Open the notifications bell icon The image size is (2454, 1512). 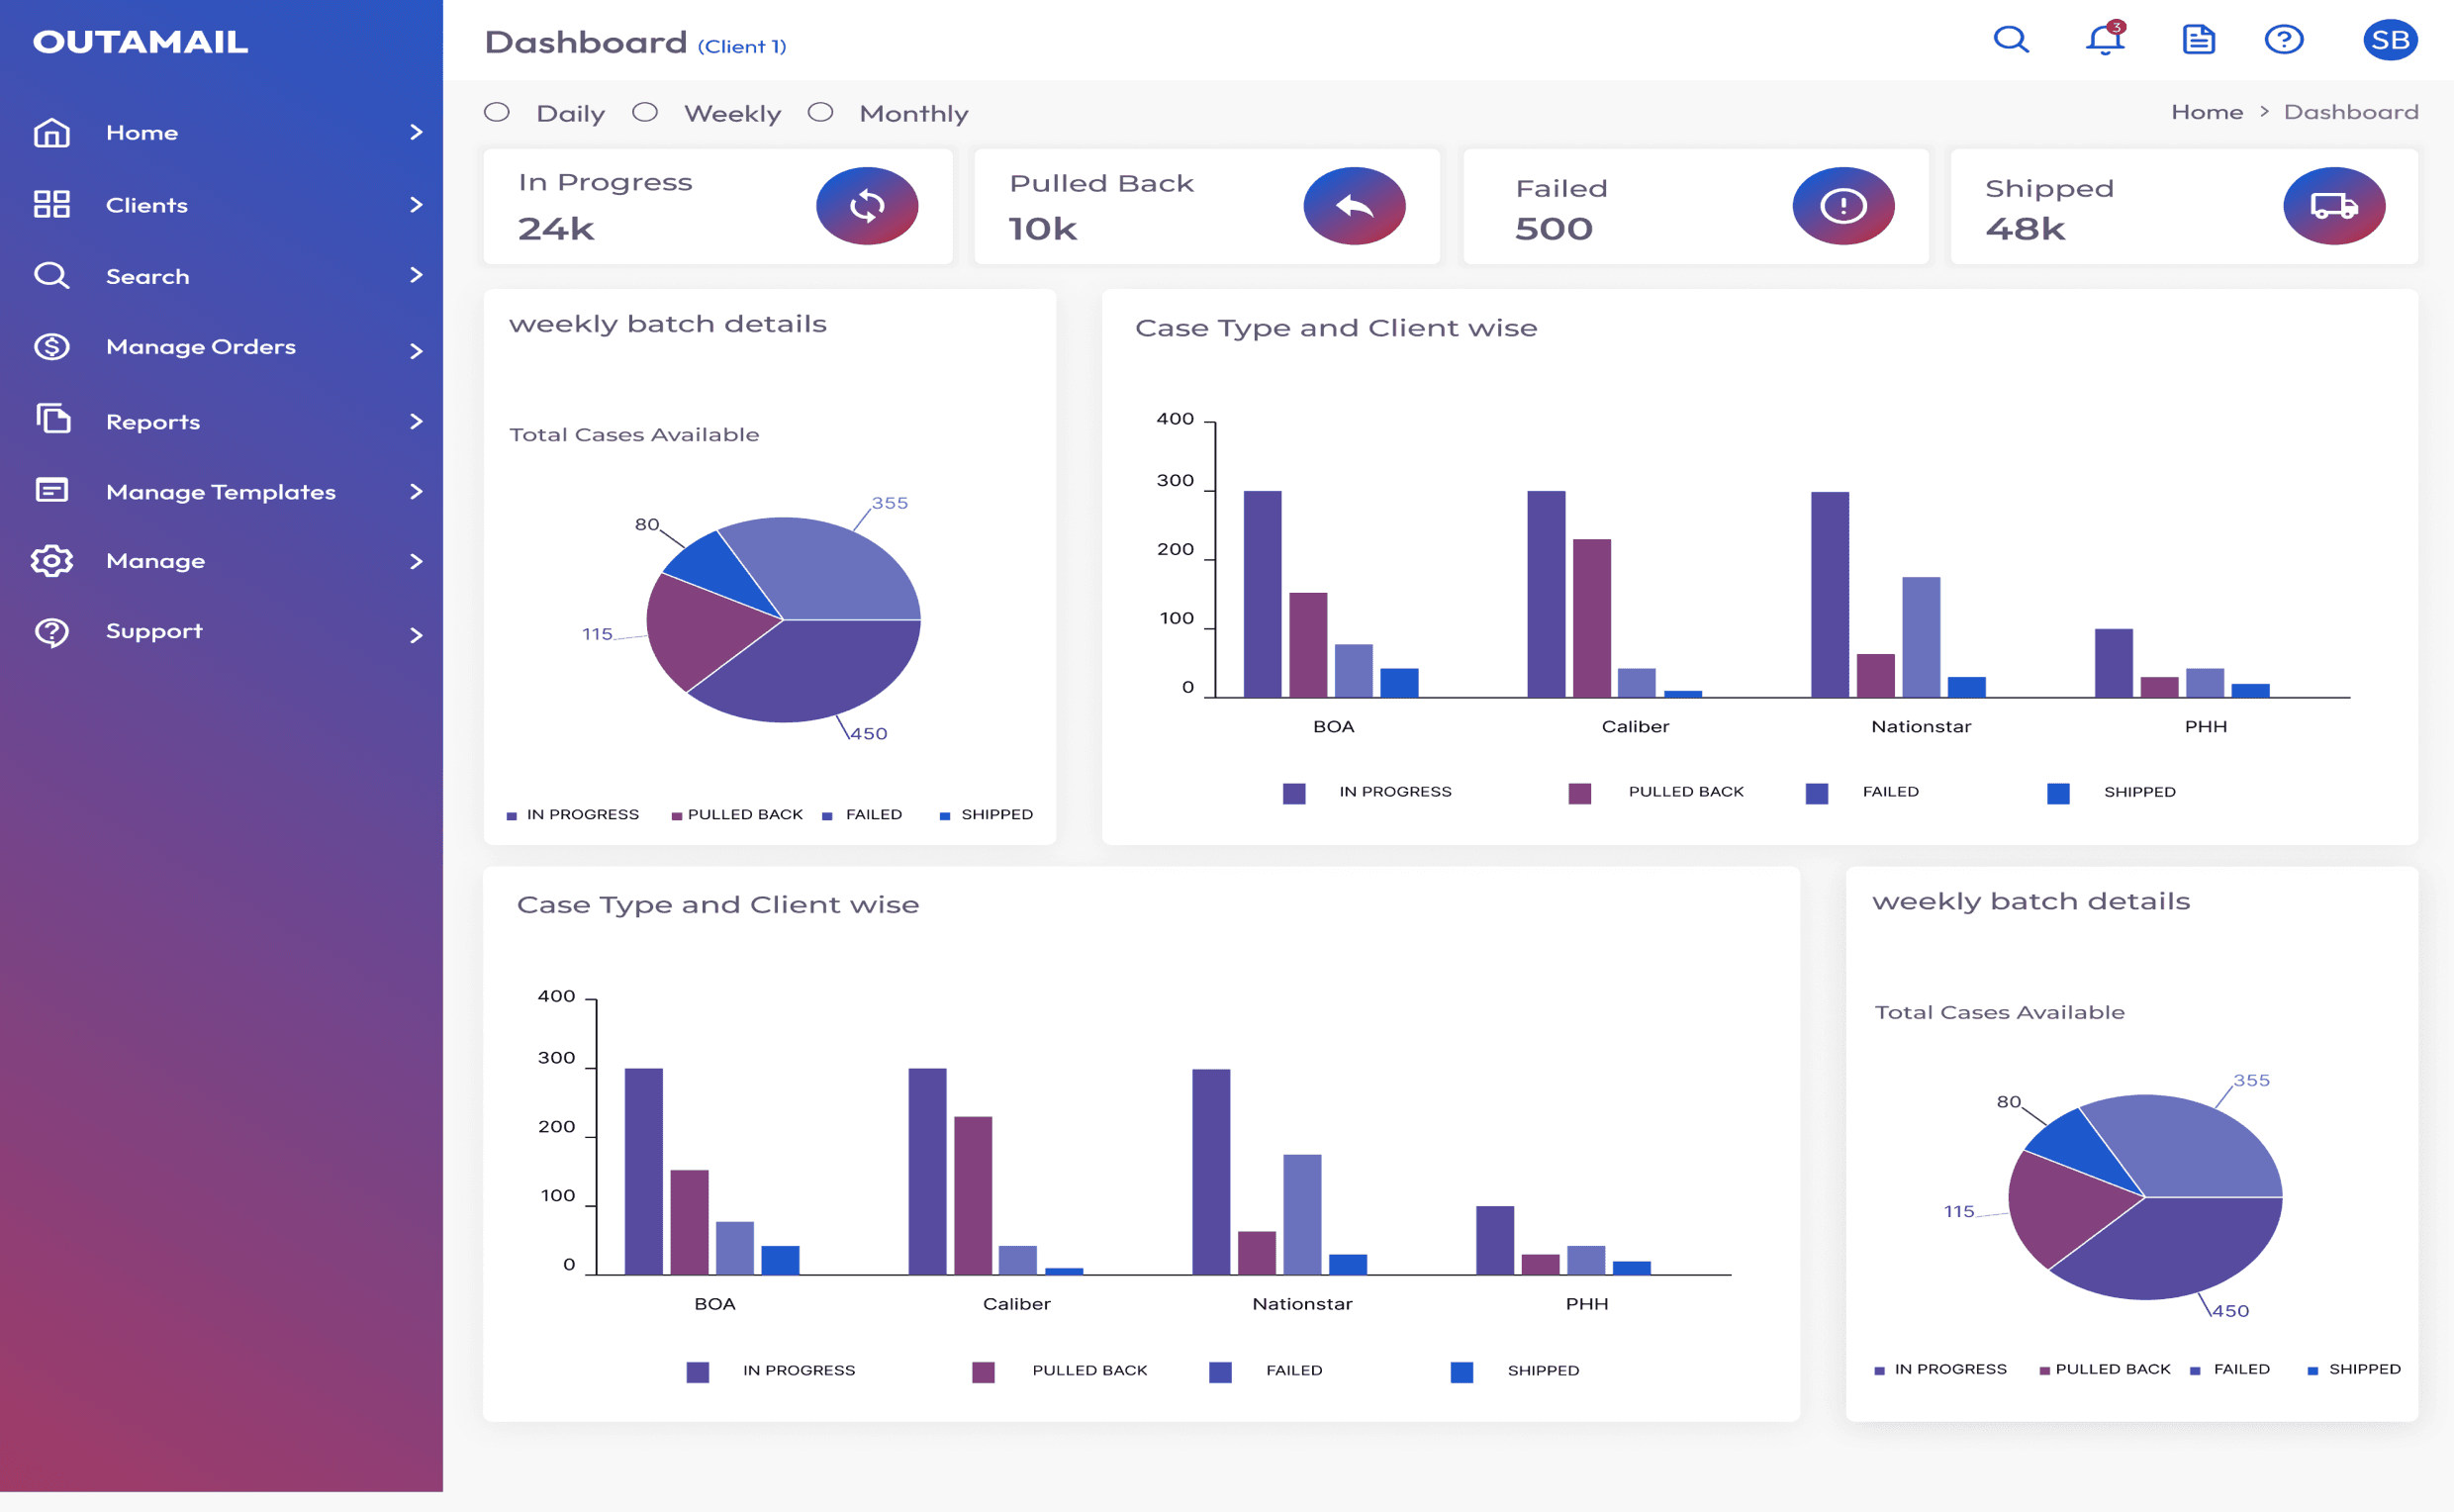pos(2104,40)
